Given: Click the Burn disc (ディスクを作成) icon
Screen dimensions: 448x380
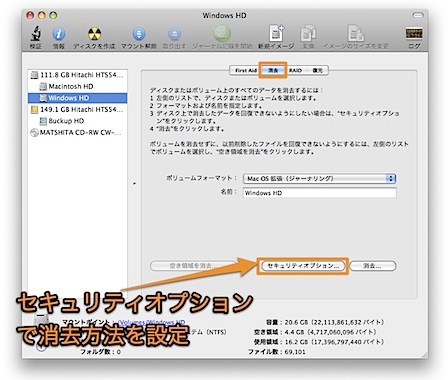Looking at the screenshot, I should [94, 34].
